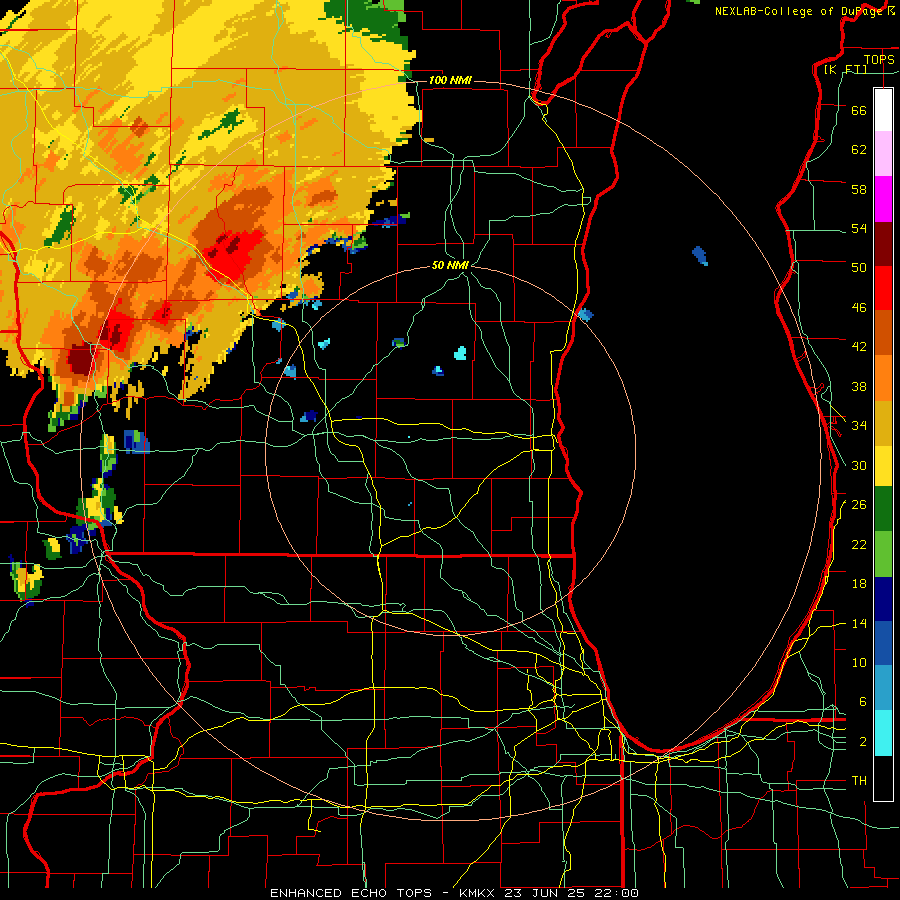Click the legend value '38'

pos(859,387)
